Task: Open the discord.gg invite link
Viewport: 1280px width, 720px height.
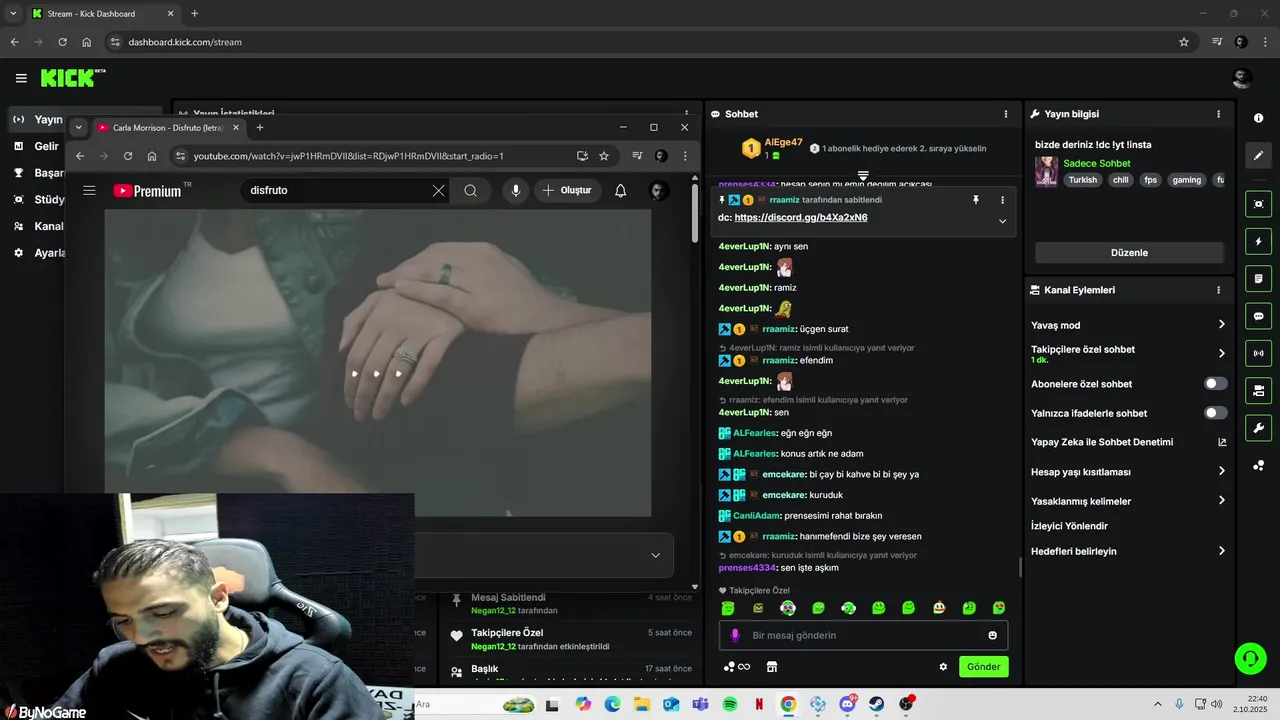Action: (x=801, y=218)
